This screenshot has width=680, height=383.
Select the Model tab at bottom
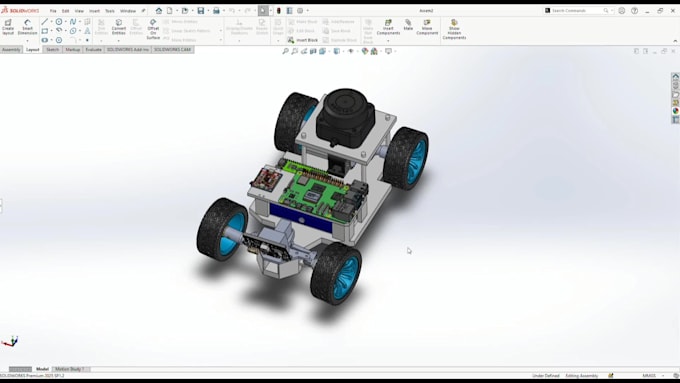(x=42, y=369)
